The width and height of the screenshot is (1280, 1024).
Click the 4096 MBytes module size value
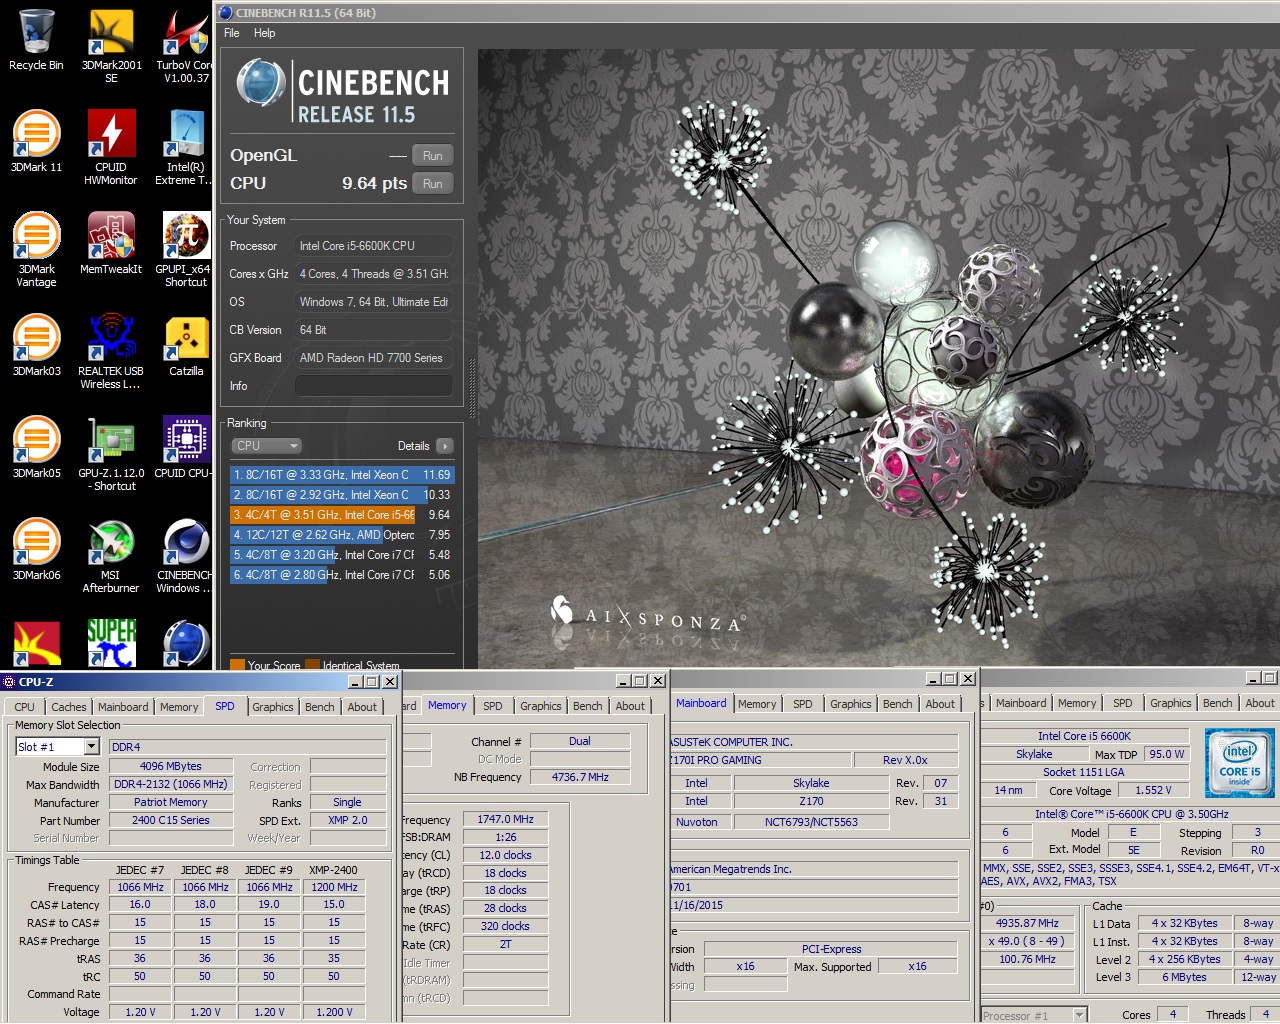tap(171, 766)
